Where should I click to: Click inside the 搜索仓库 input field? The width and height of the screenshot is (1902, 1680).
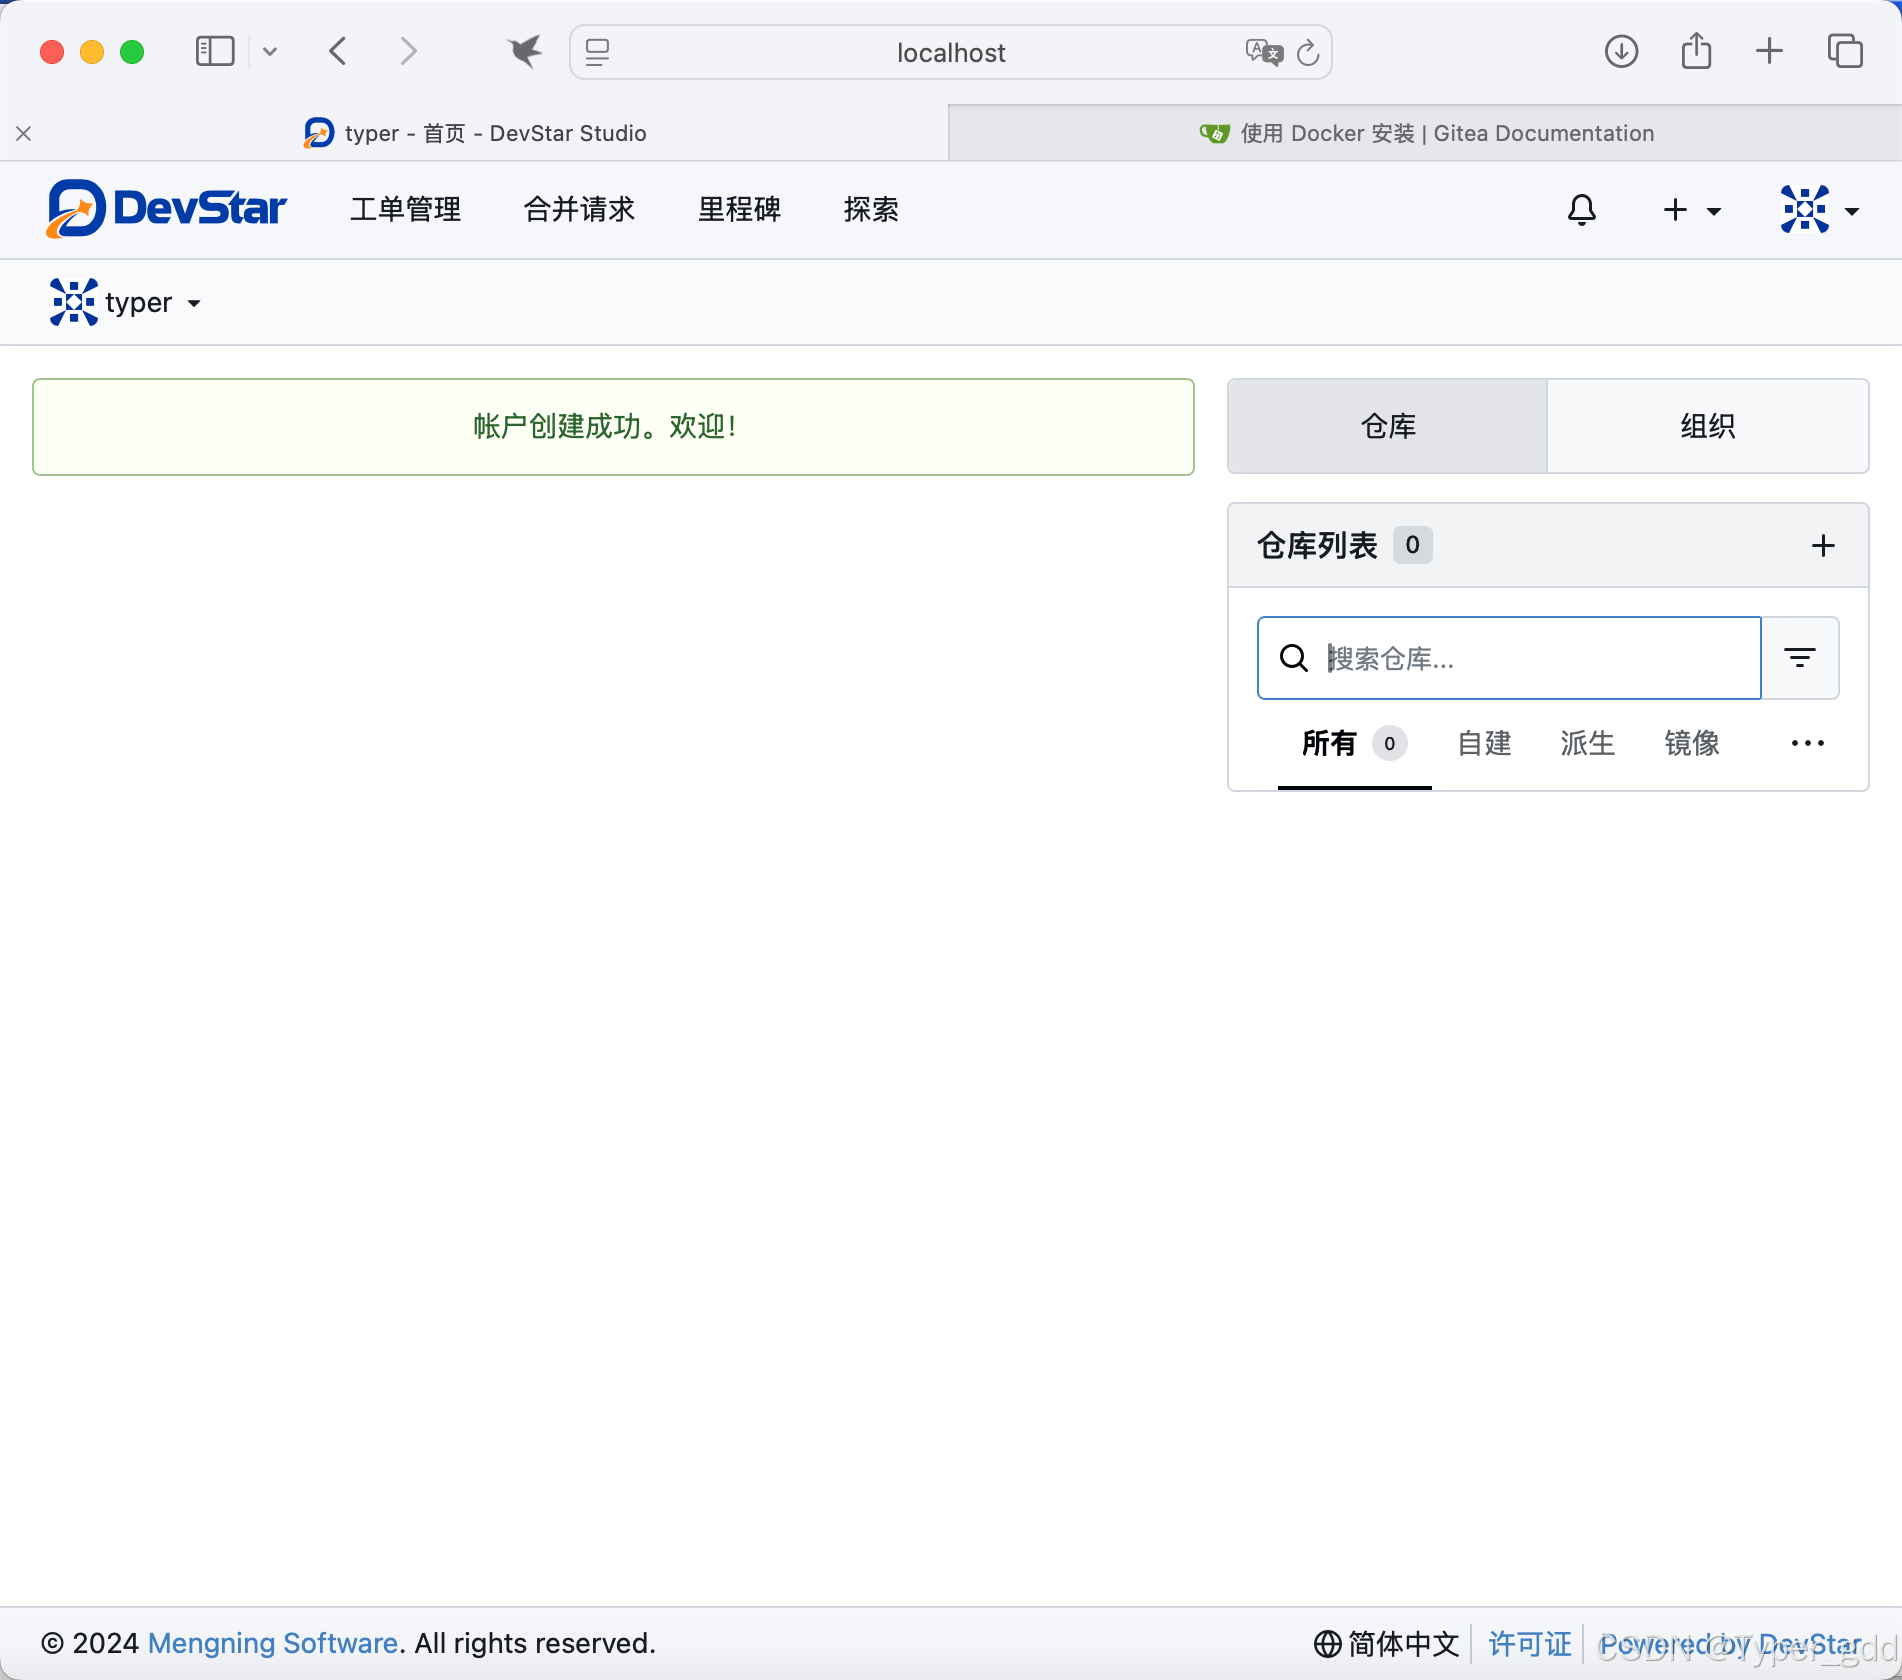point(1500,658)
